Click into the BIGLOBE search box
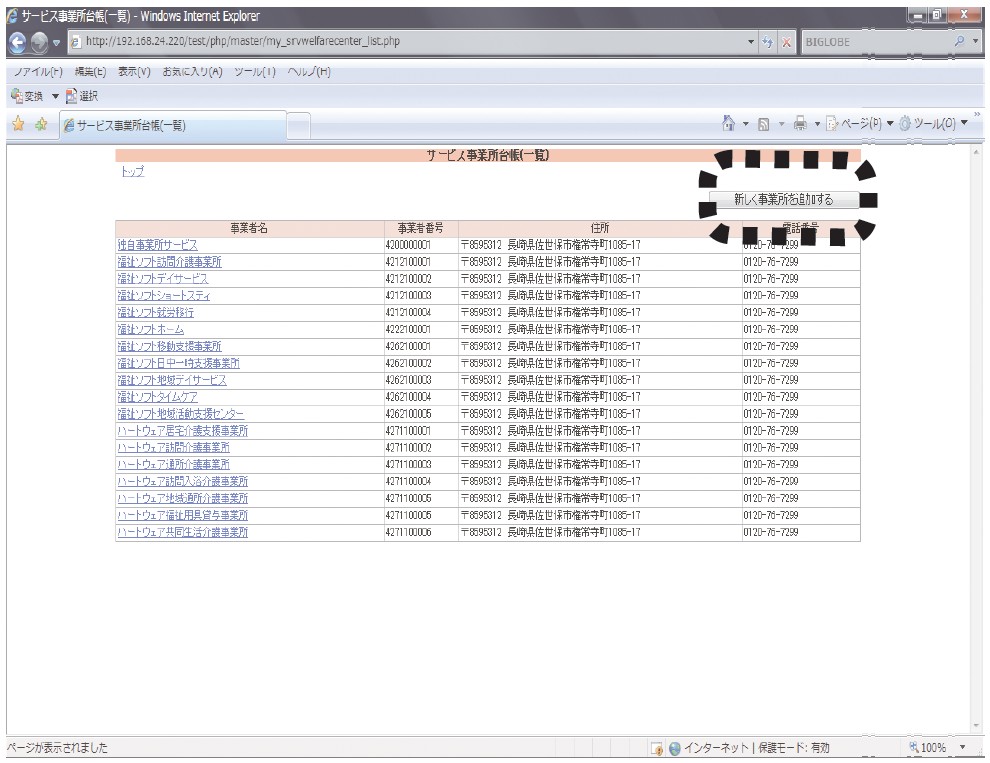 pyautogui.click(x=874, y=42)
